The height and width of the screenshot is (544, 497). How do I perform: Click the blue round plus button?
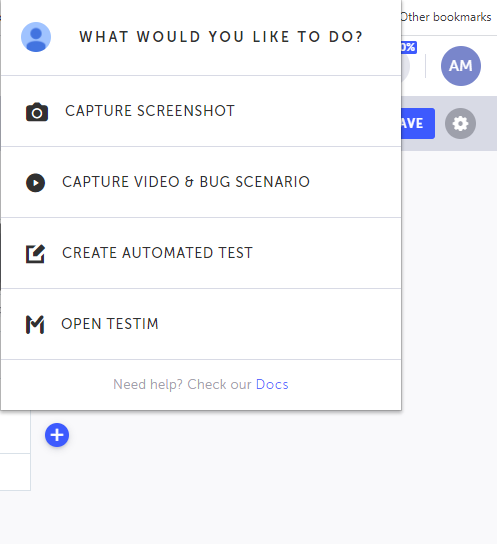pyautogui.click(x=57, y=435)
